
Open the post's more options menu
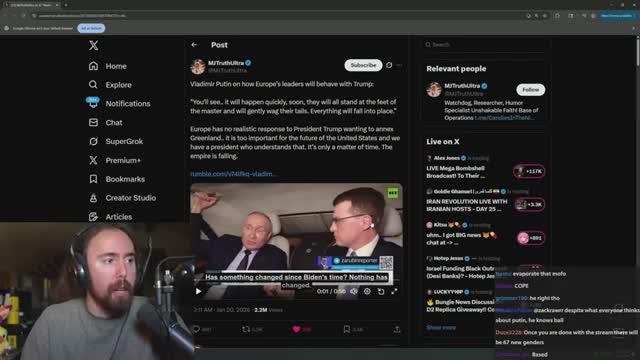pos(399,65)
